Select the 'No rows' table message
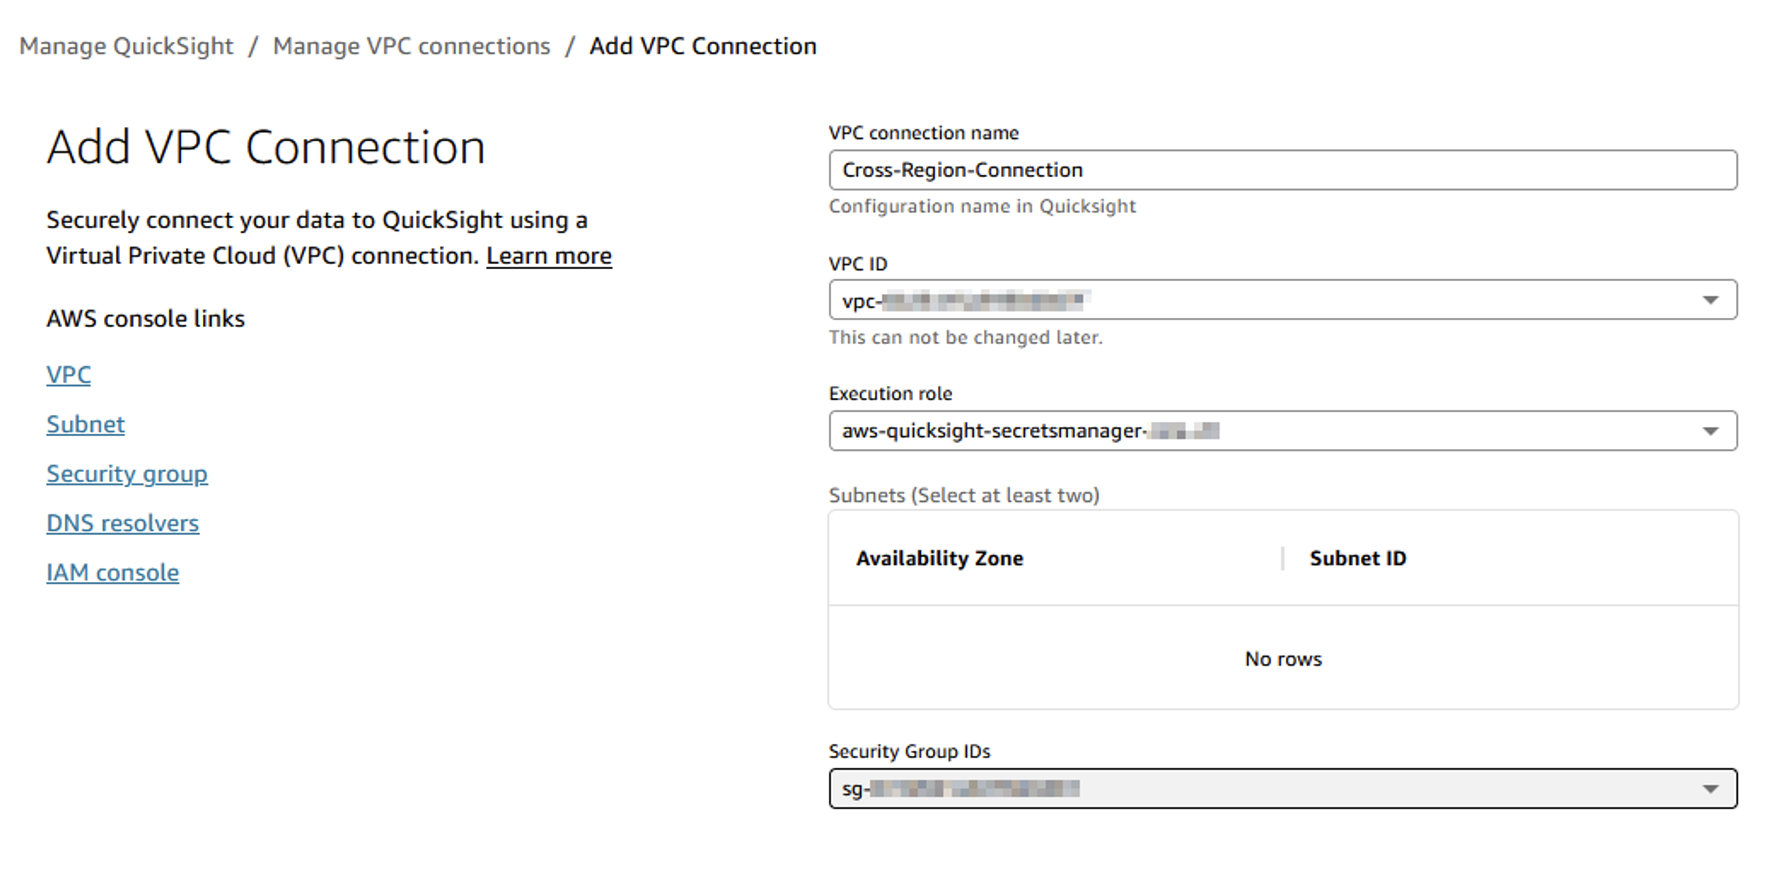Viewport: 1772px width, 878px height. pyautogui.click(x=1283, y=659)
